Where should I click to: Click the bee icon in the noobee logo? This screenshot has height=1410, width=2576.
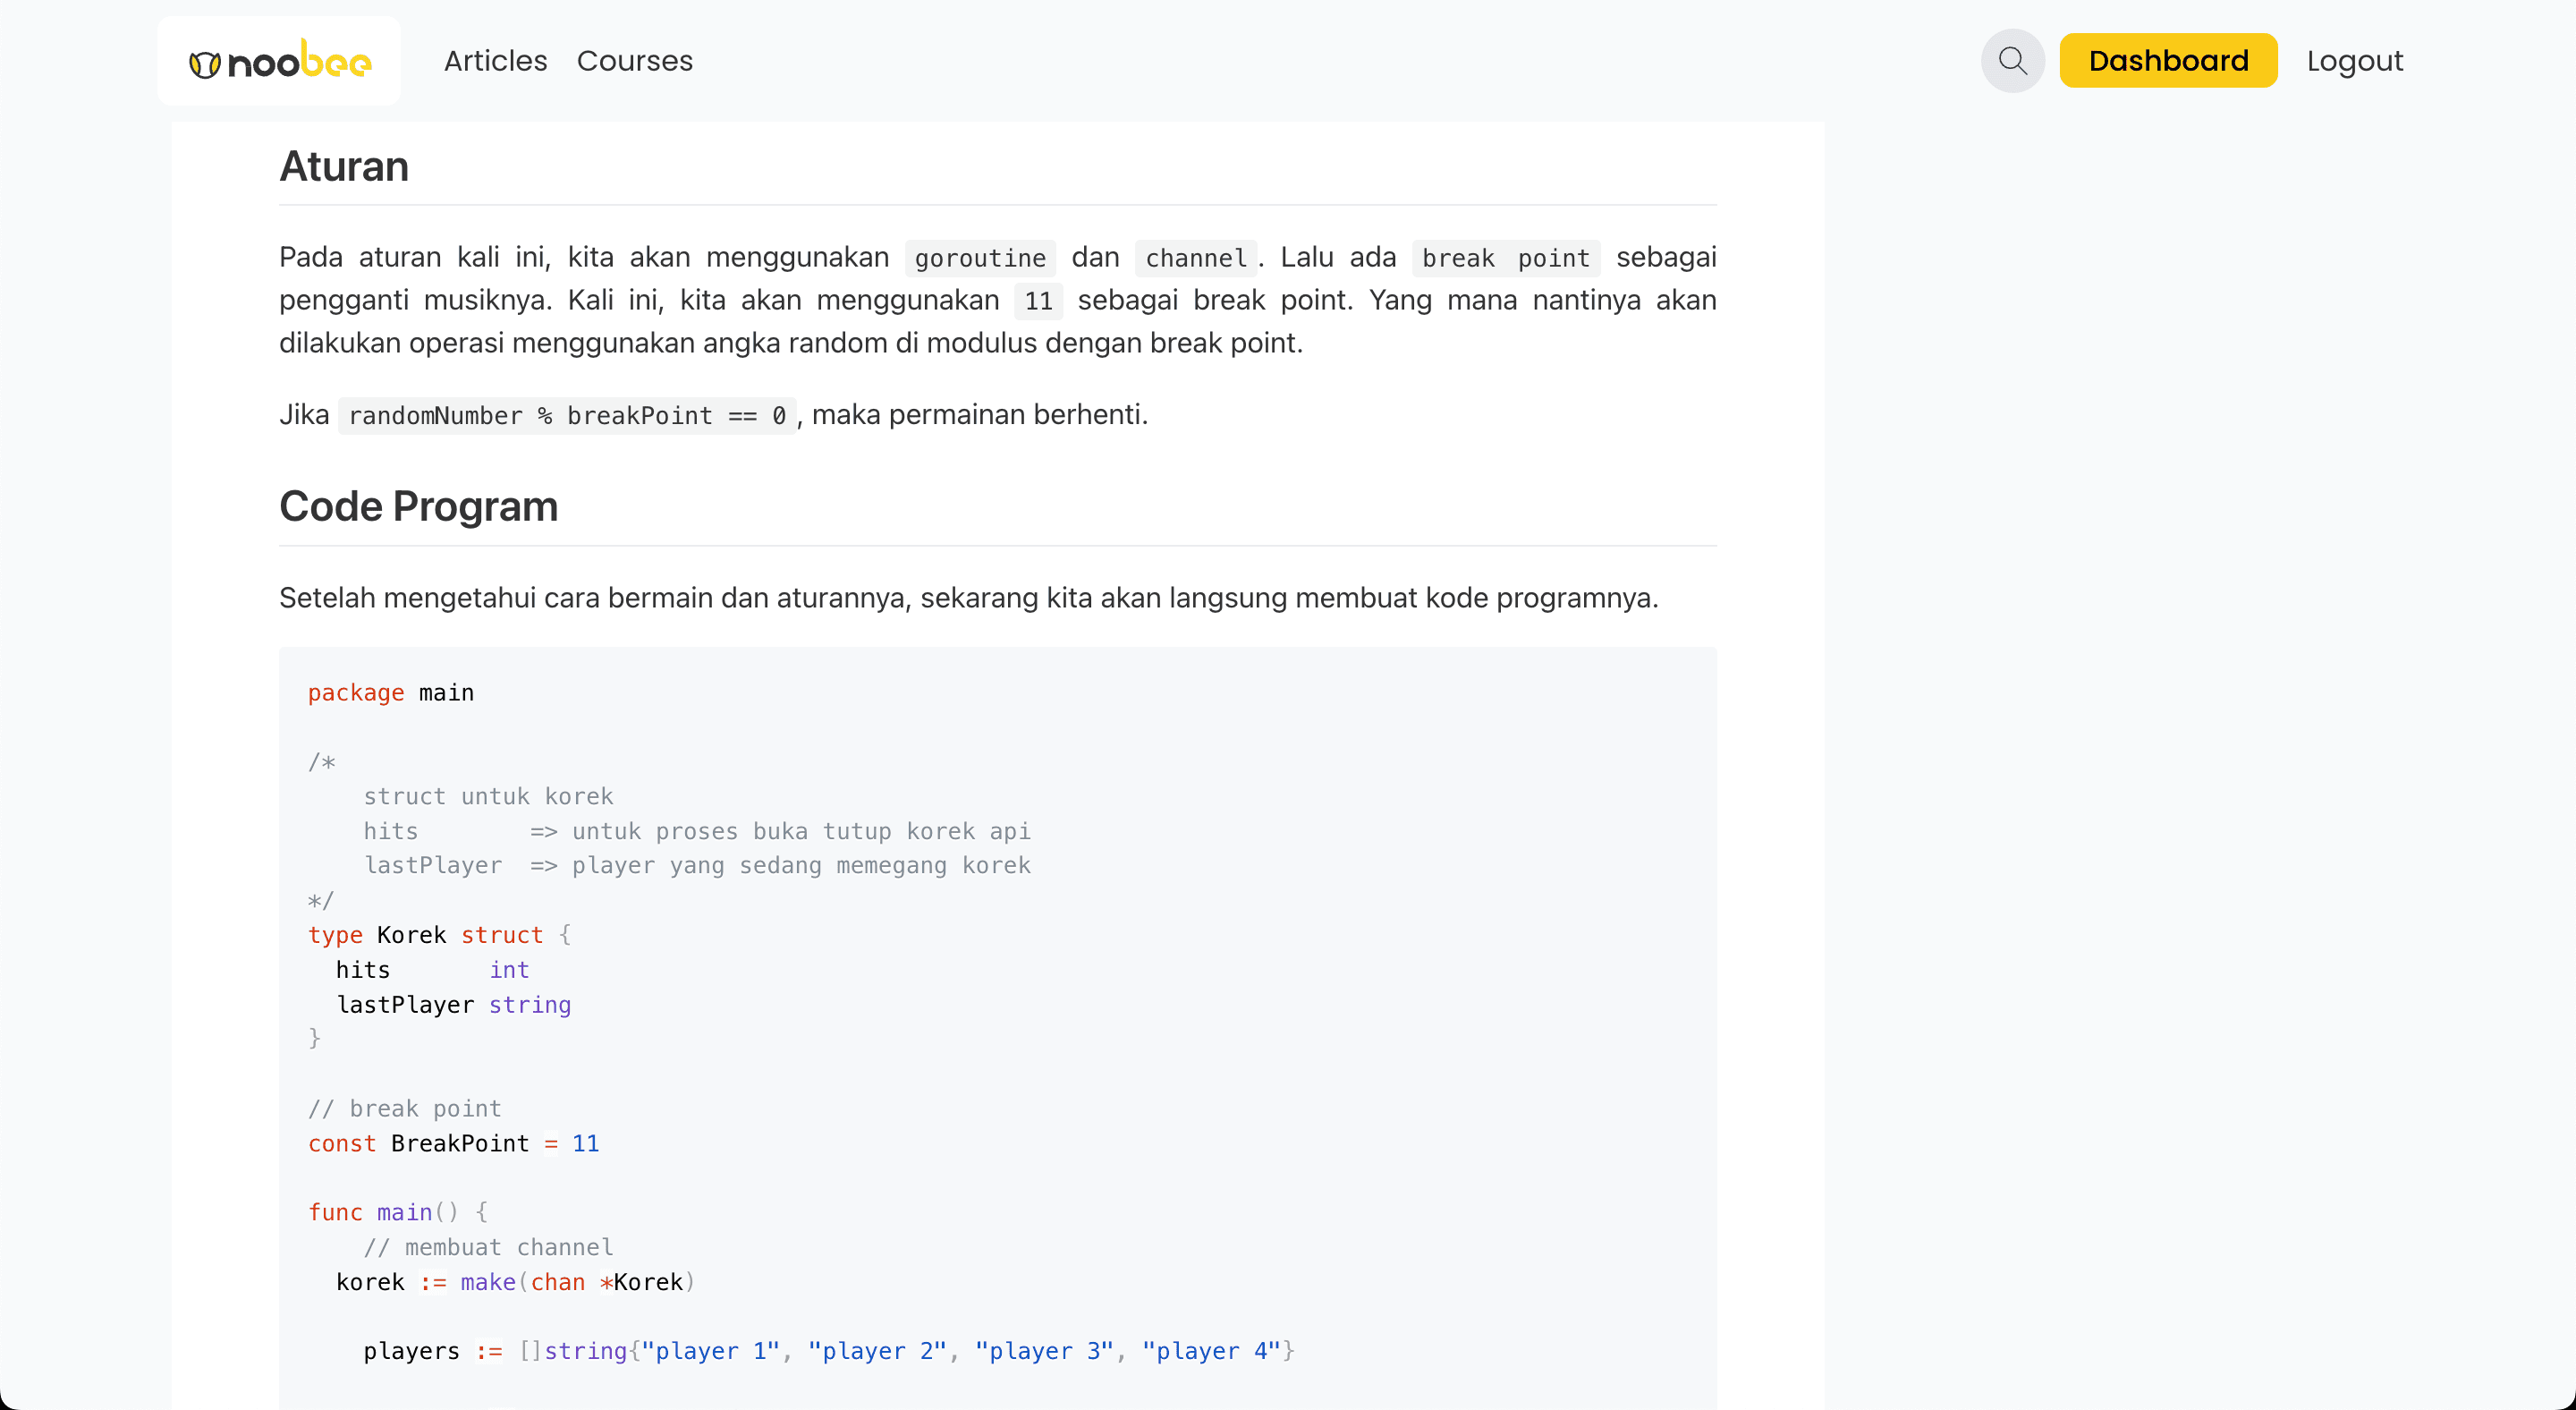click(204, 64)
